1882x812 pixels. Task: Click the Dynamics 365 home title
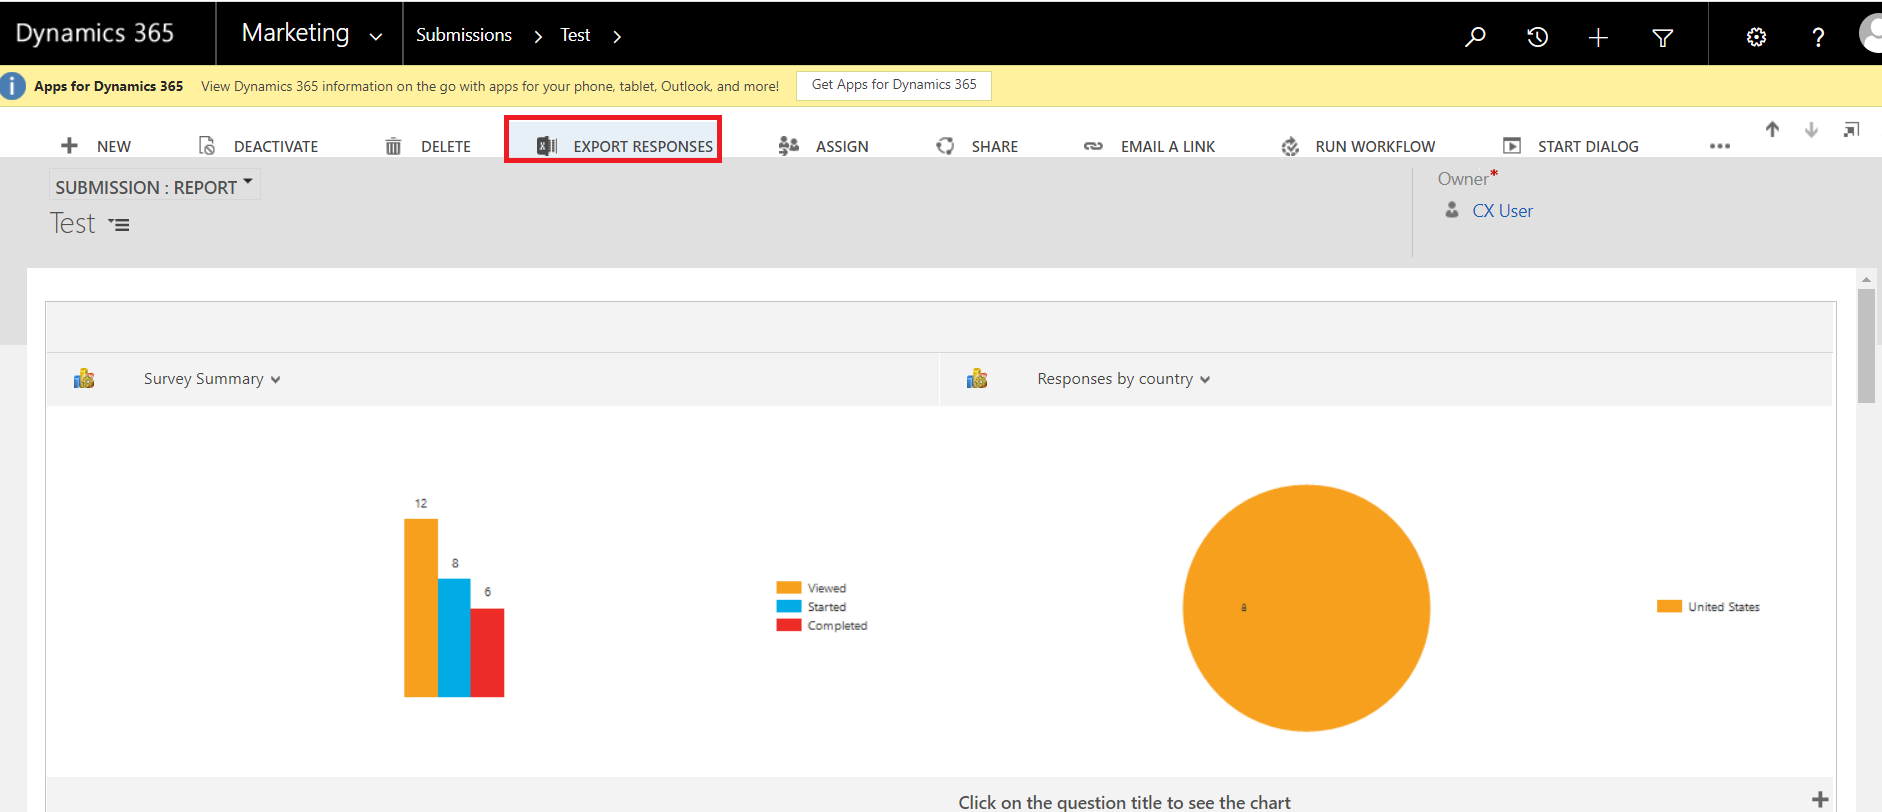(x=95, y=33)
